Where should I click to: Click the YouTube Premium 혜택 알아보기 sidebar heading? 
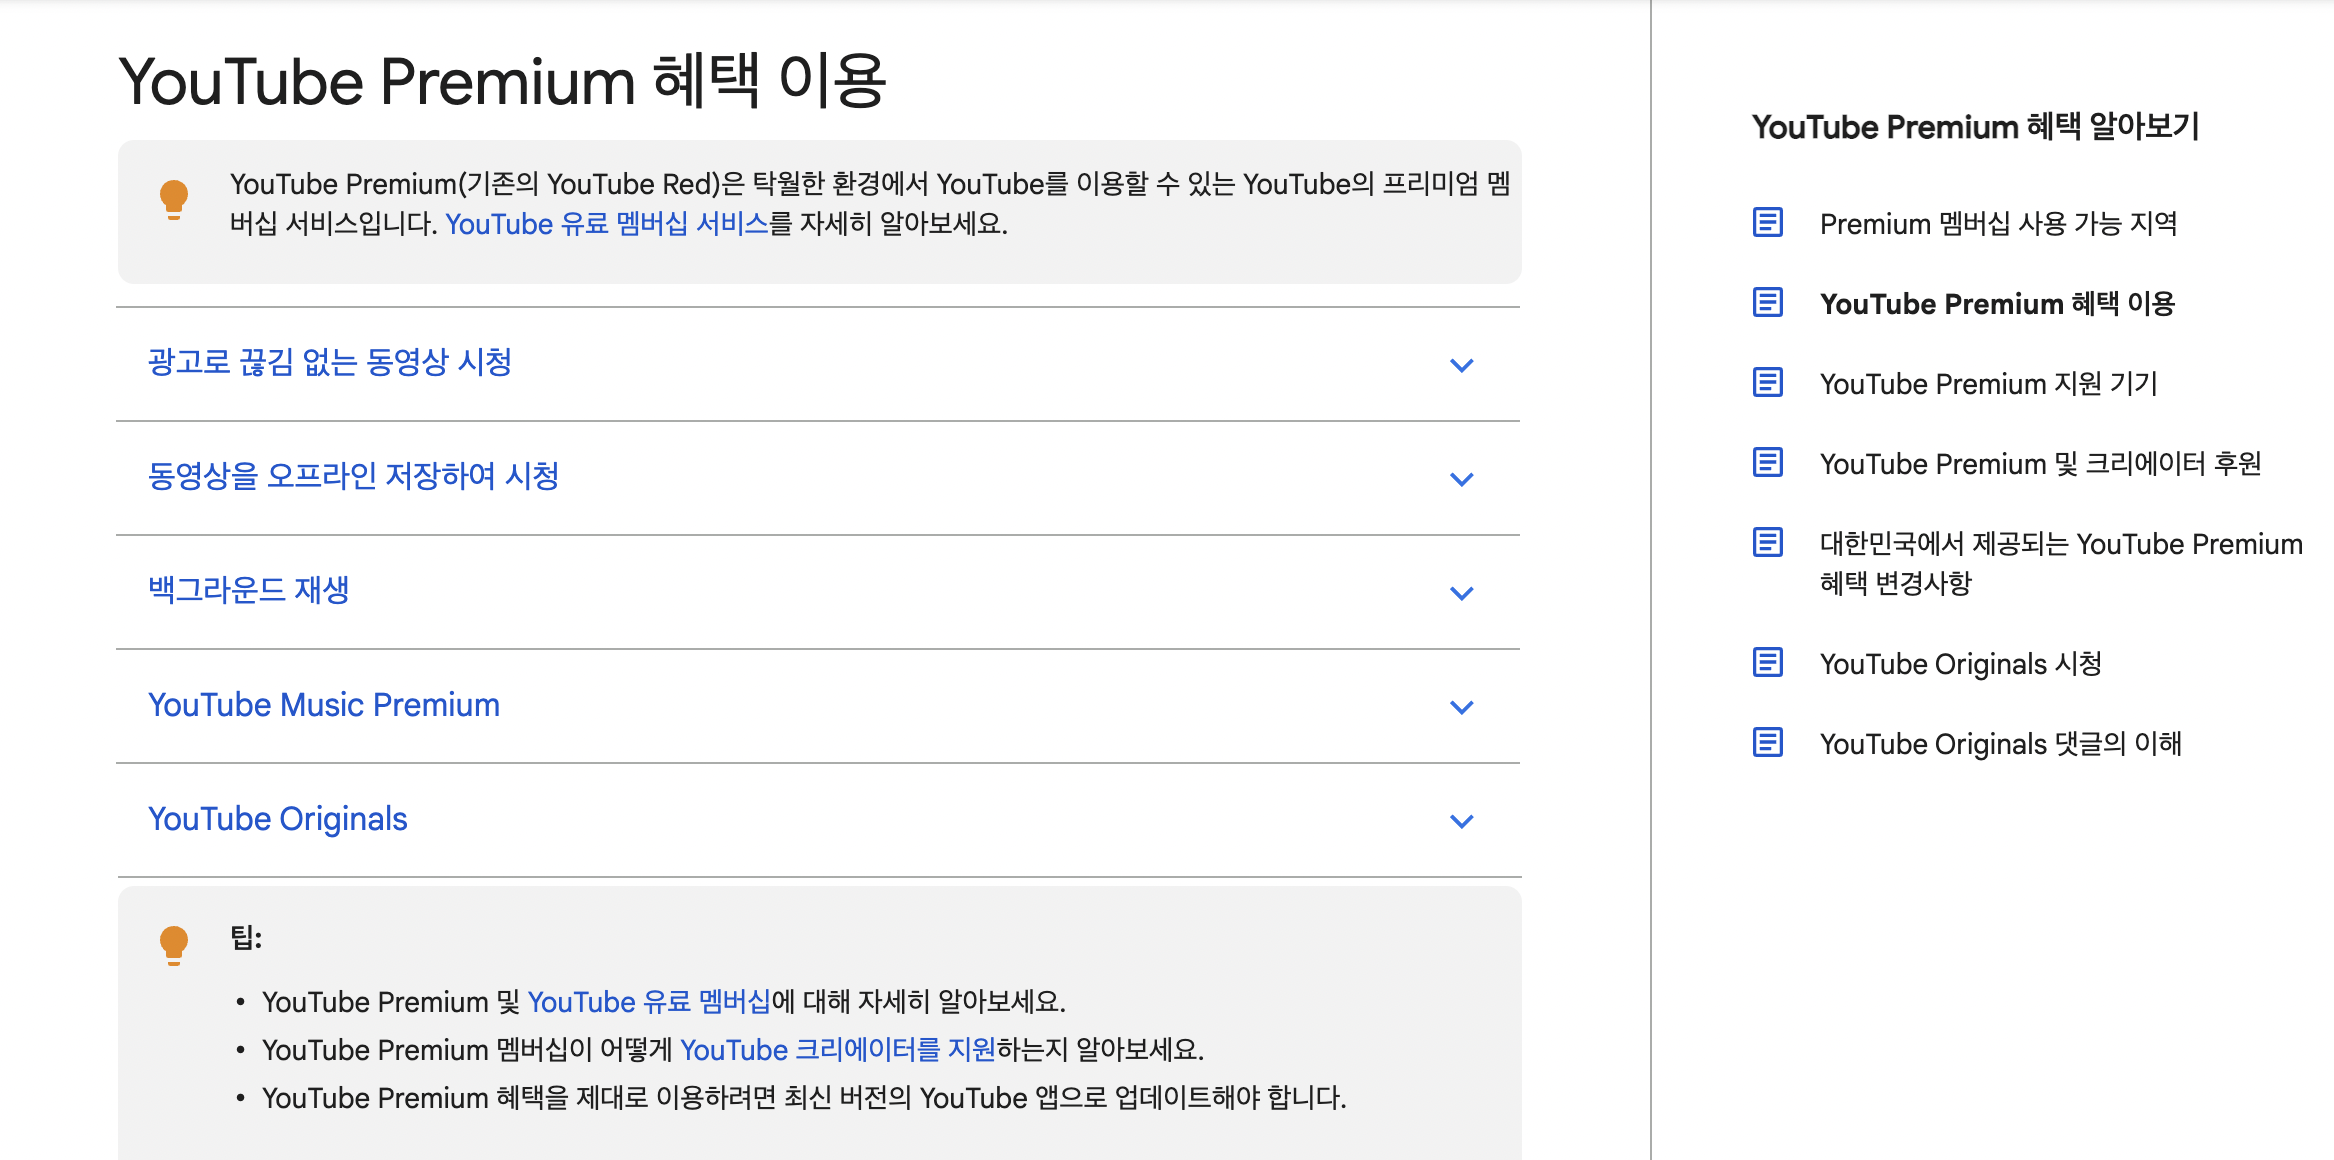click(x=1975, y=127)
